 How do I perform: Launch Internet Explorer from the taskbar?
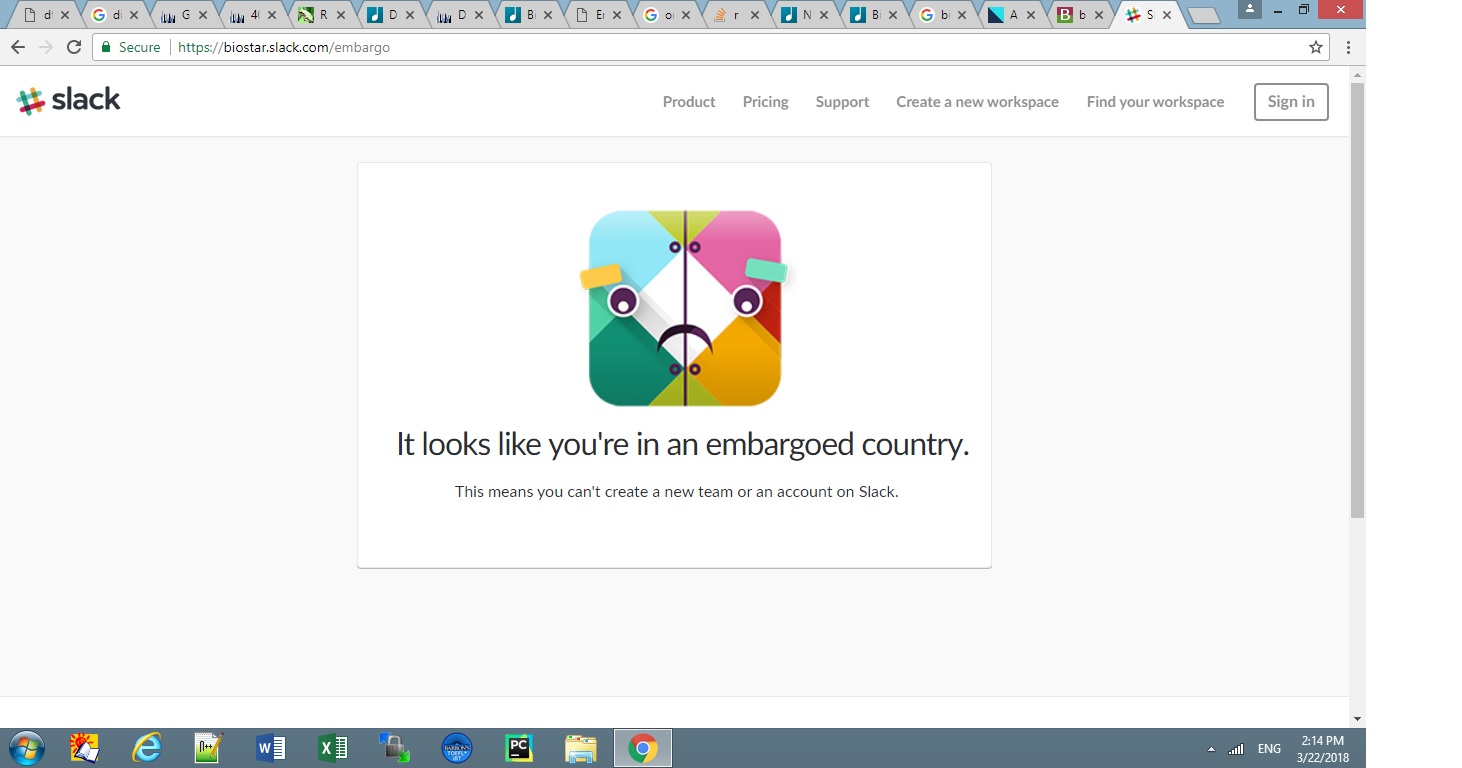[147, 748]
